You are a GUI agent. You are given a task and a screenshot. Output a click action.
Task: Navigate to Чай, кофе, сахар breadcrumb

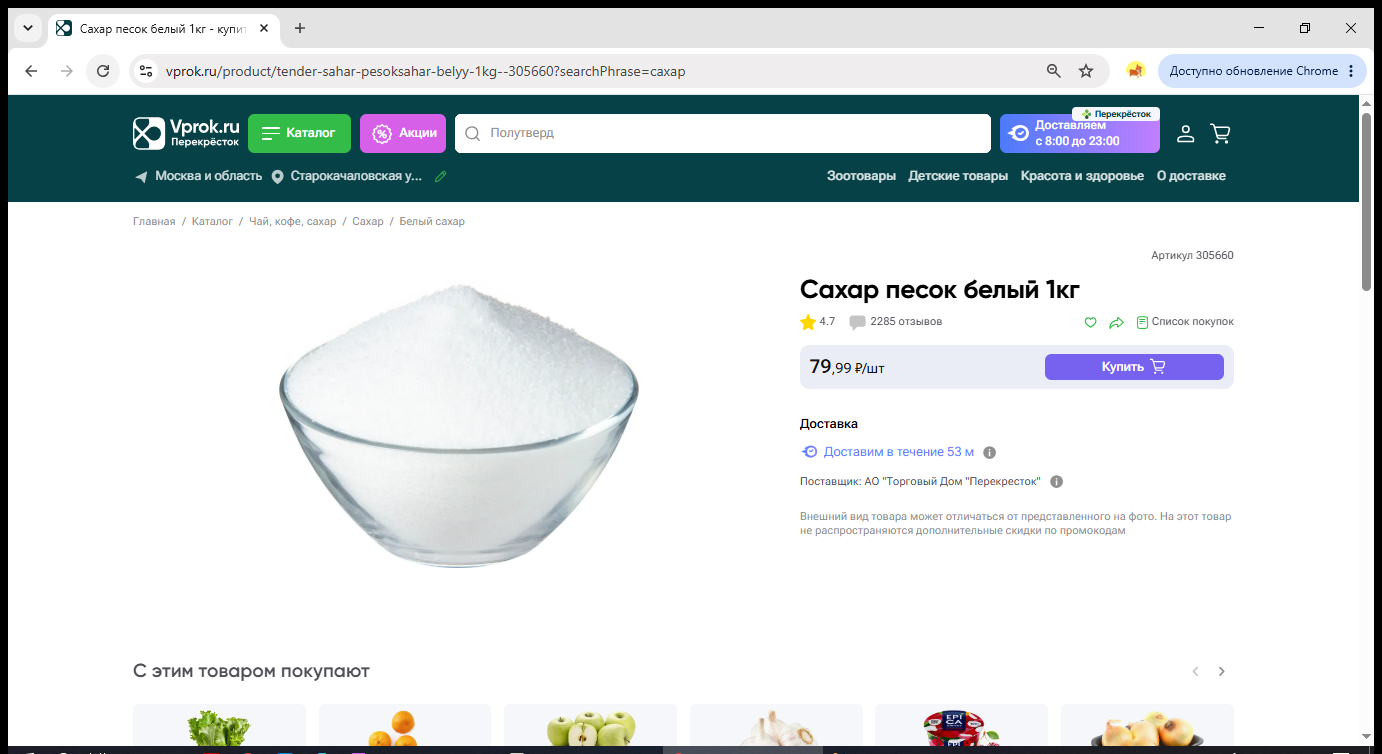tap(293, 221)
